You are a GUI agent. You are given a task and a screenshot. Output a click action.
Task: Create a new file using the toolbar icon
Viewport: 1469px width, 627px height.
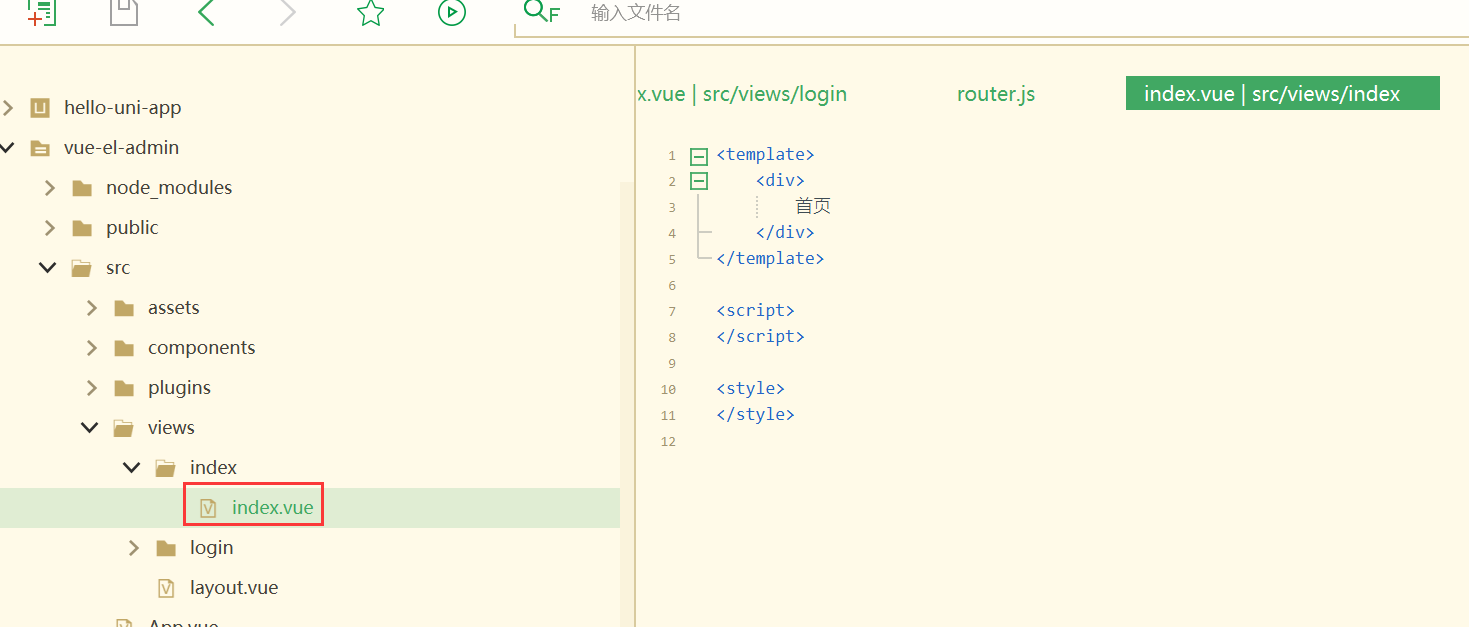41,14
